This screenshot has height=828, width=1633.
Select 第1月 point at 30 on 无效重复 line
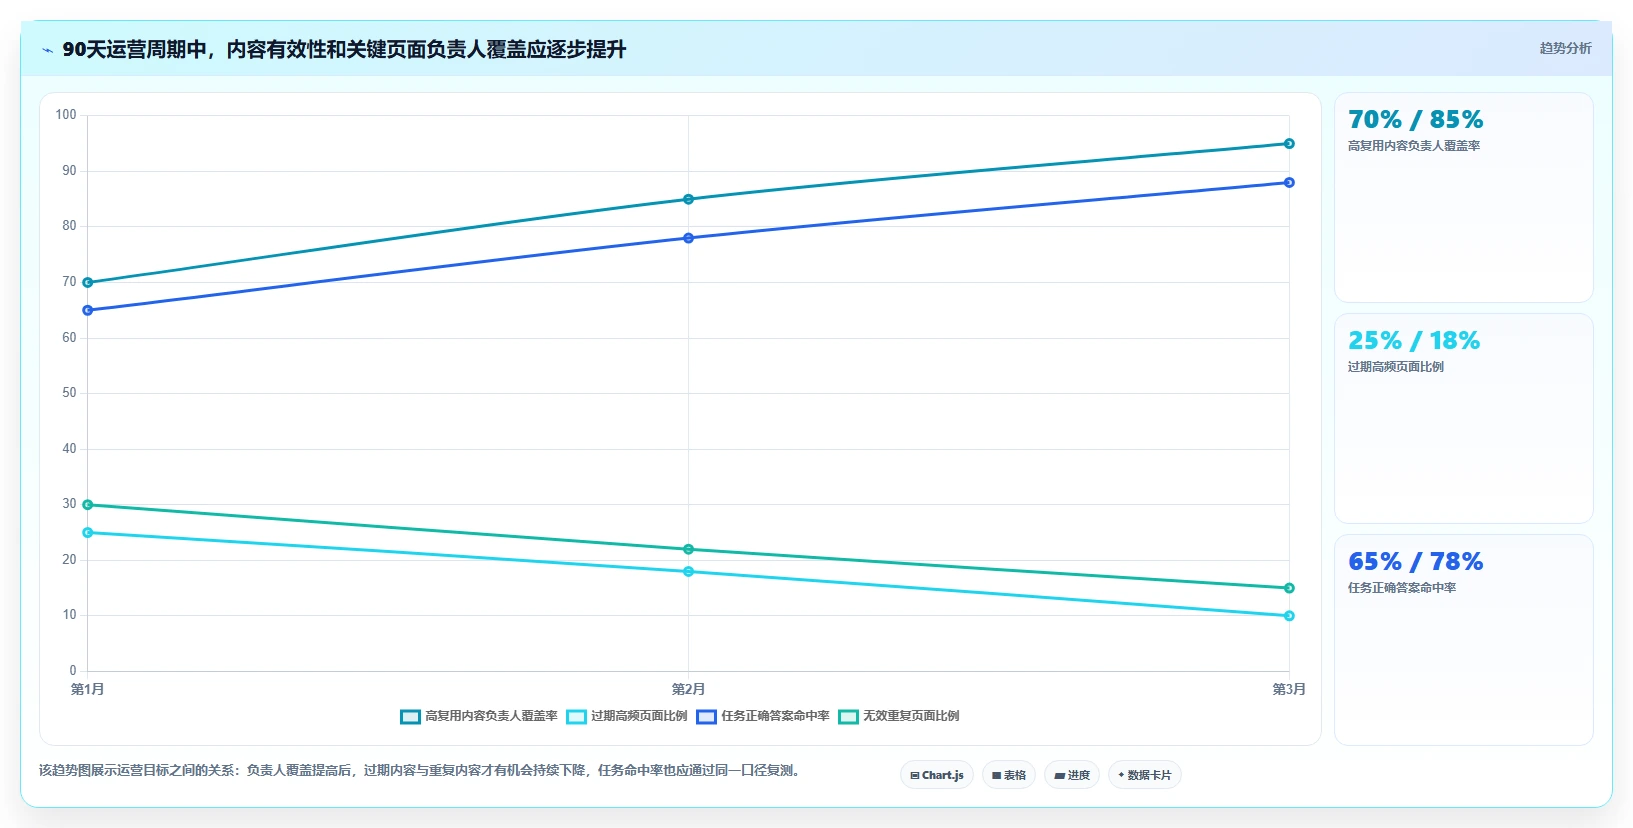point(88,505)
